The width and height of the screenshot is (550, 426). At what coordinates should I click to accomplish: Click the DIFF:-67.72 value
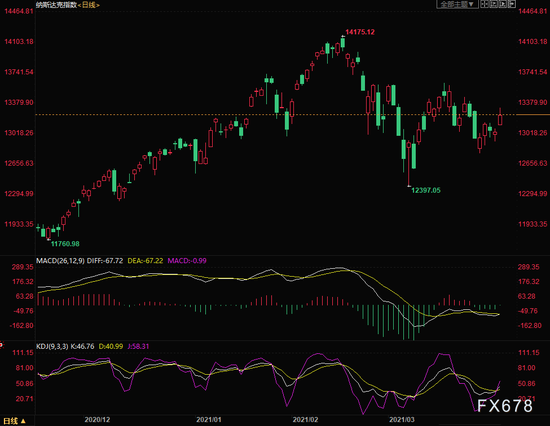(105, 261)
